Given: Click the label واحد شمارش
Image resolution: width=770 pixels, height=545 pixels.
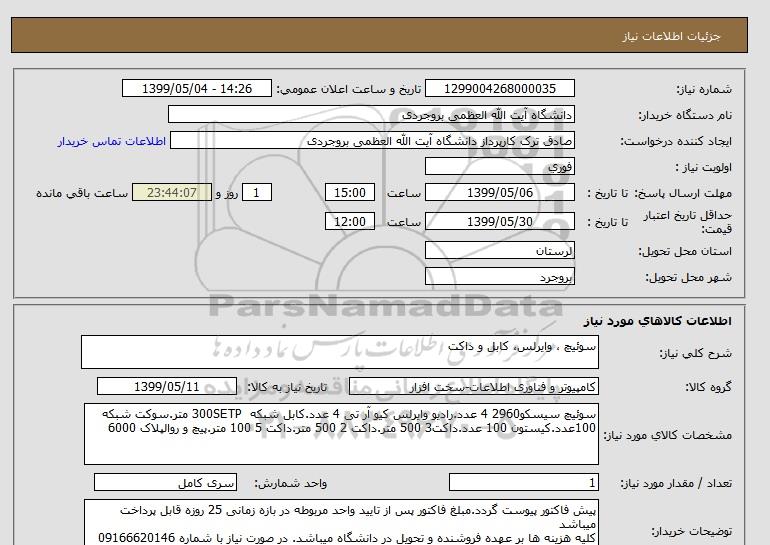Looking at the screenshot, I should point(291,484).
